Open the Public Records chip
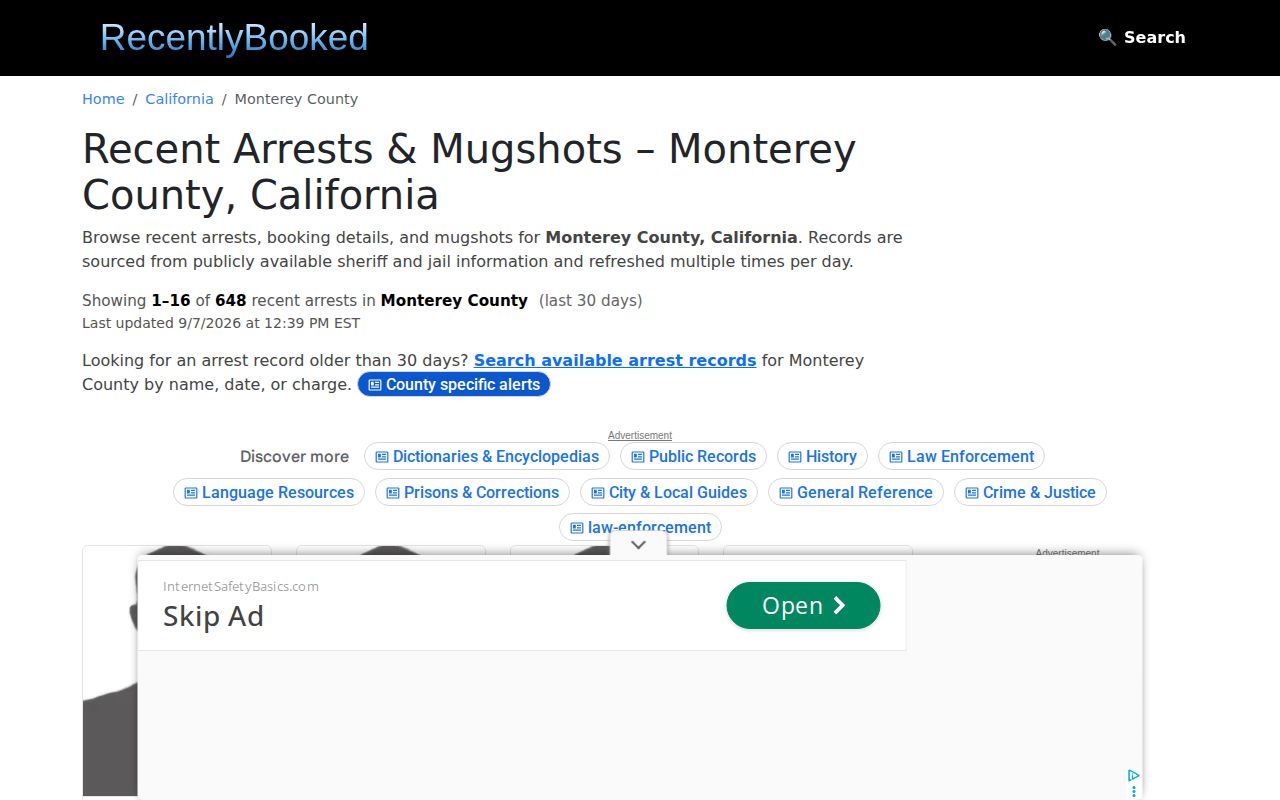This screenshot has height=800, width=1280. coord(693,457)
